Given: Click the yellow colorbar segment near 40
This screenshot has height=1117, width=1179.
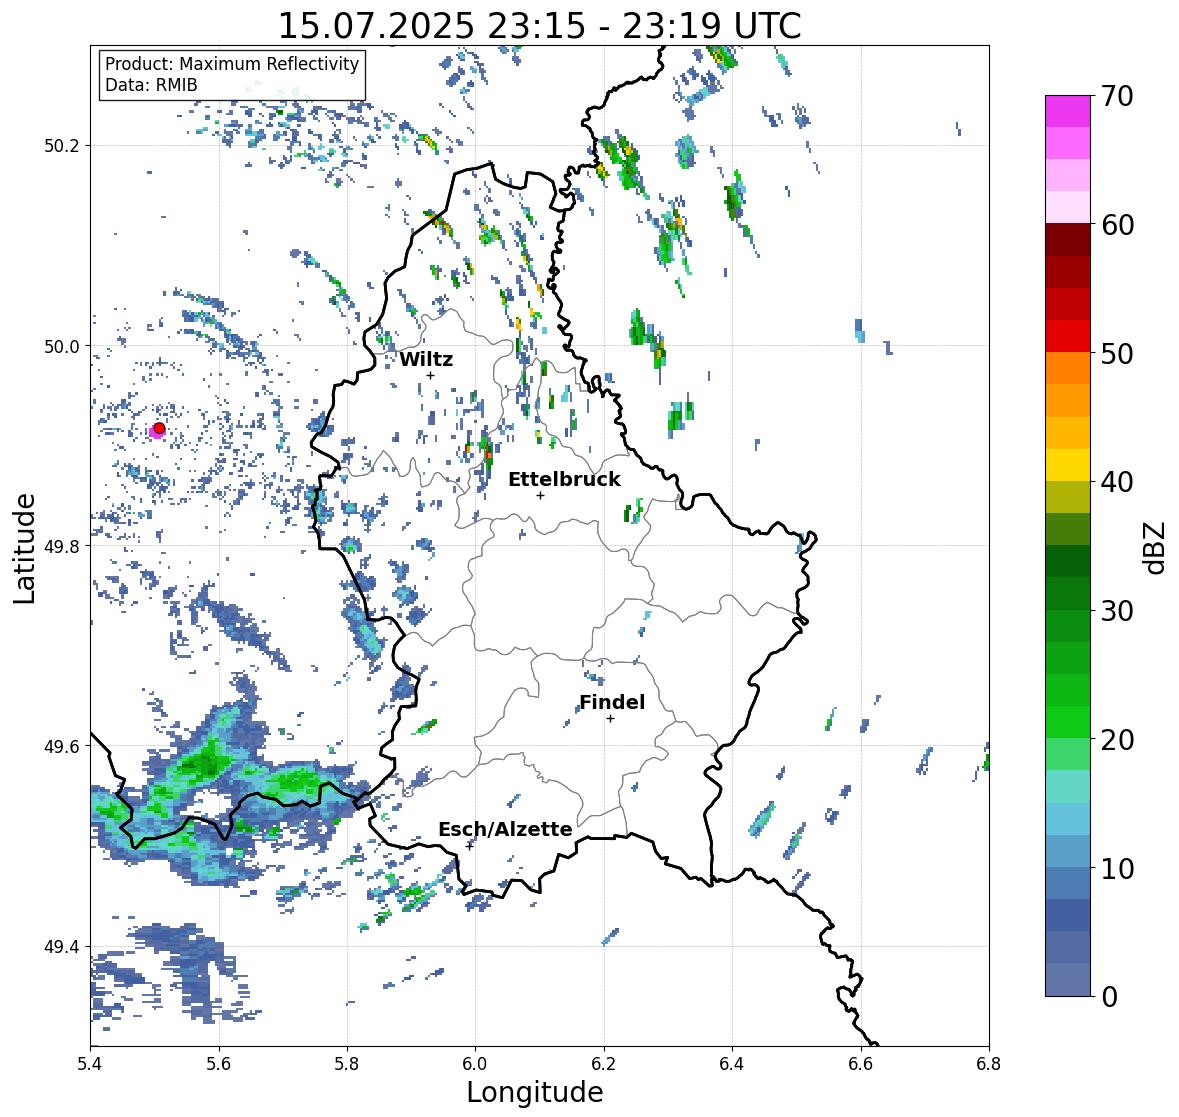Looking at the screenshot, I should [1068, 465].
